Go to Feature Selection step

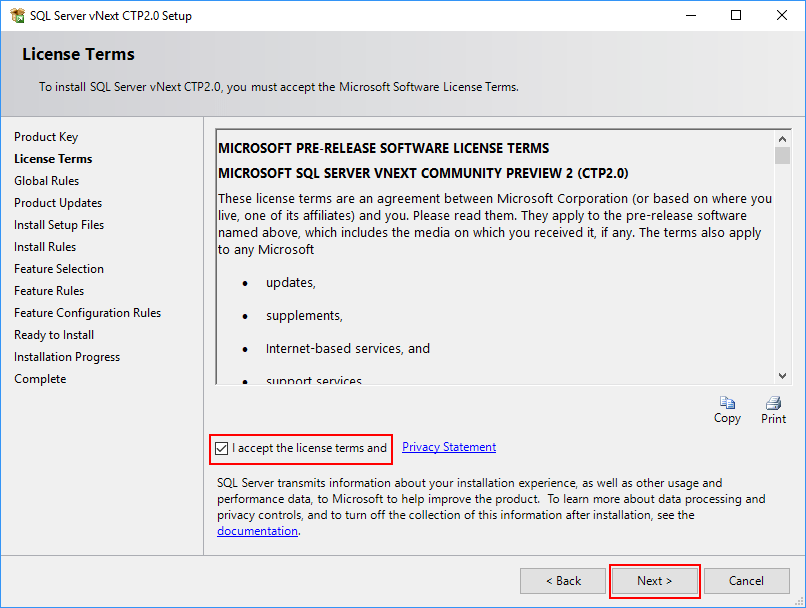pos(58,268)
